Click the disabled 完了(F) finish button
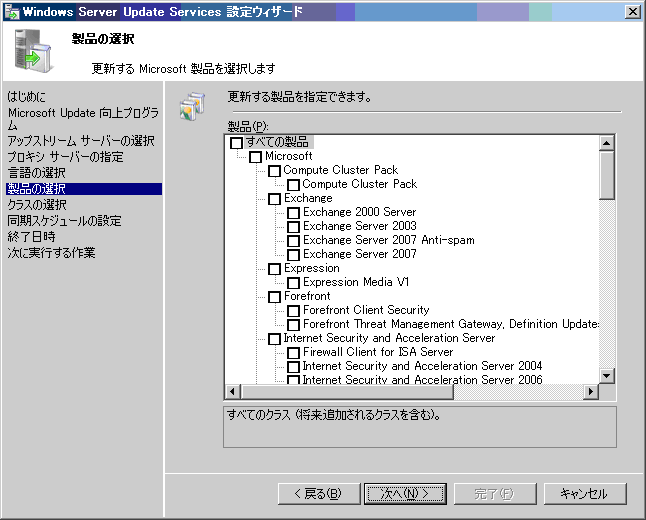 (x=495, y=494)
